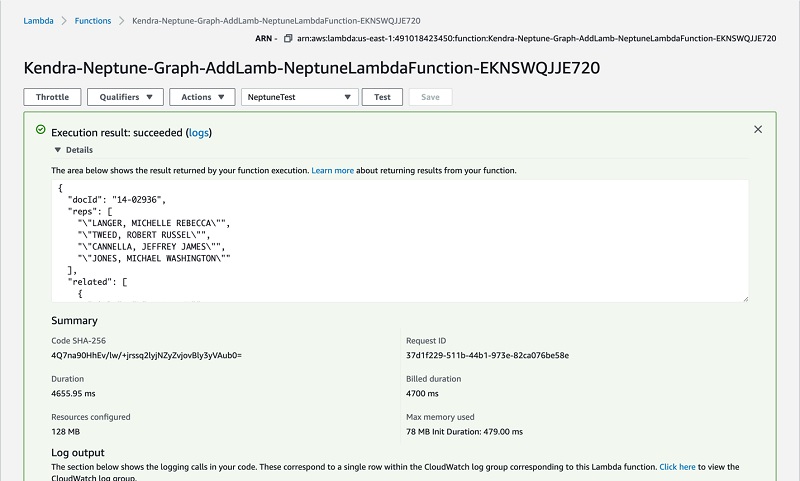Open the NeptuneTest event selector
The height and width of the screenshot is (481, 800).
click(x=300, y=97)
